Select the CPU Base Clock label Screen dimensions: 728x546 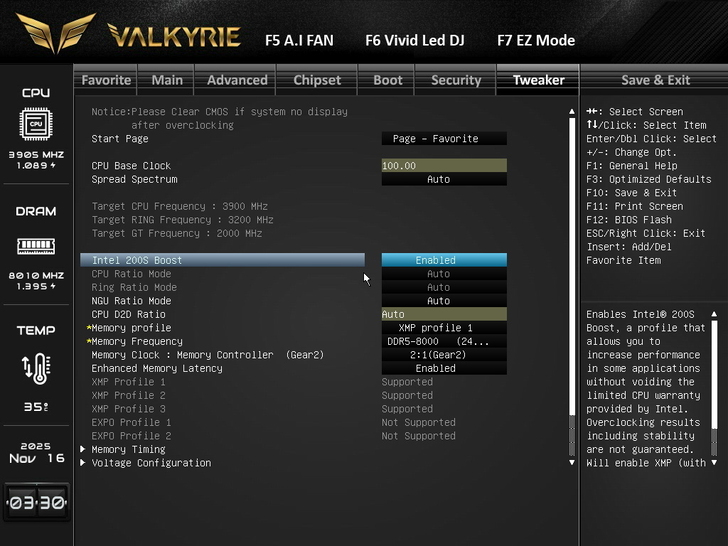pyautogui.click(x=131, y=166)
